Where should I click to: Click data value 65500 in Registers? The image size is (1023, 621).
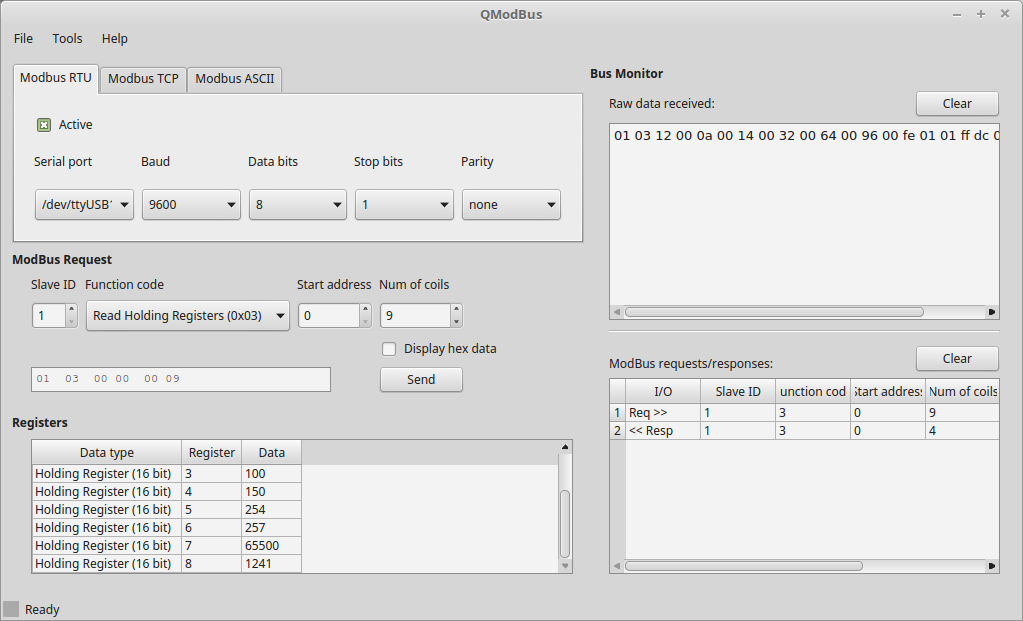coord(271,546)
